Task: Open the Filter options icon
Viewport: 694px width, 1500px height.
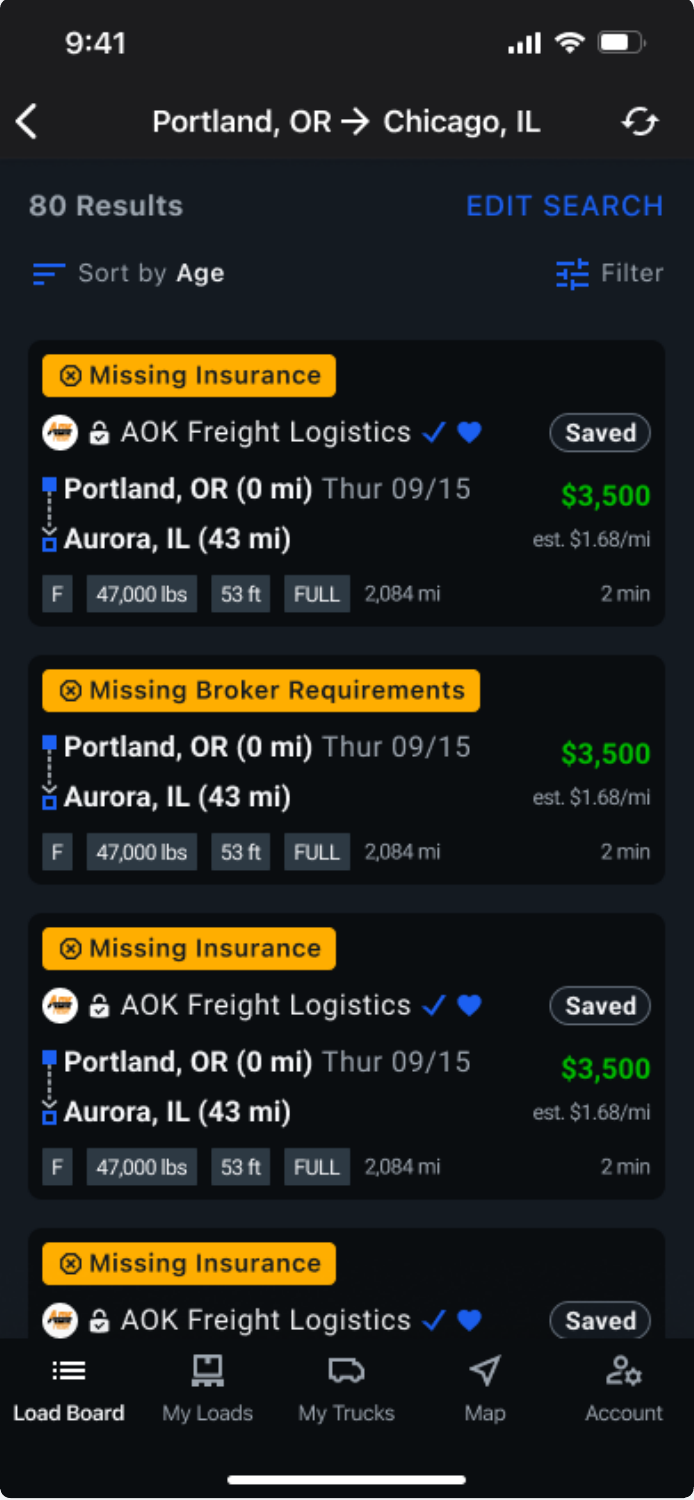Action: coord(573,273)
